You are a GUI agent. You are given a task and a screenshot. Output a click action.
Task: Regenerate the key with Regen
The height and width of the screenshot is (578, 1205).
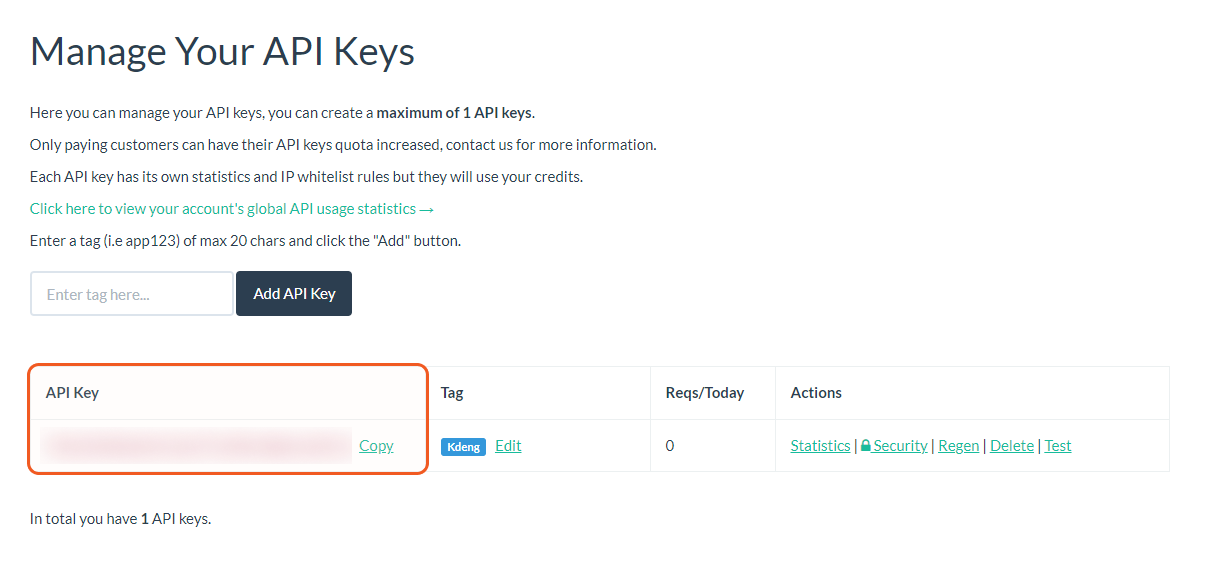point(958,446)
